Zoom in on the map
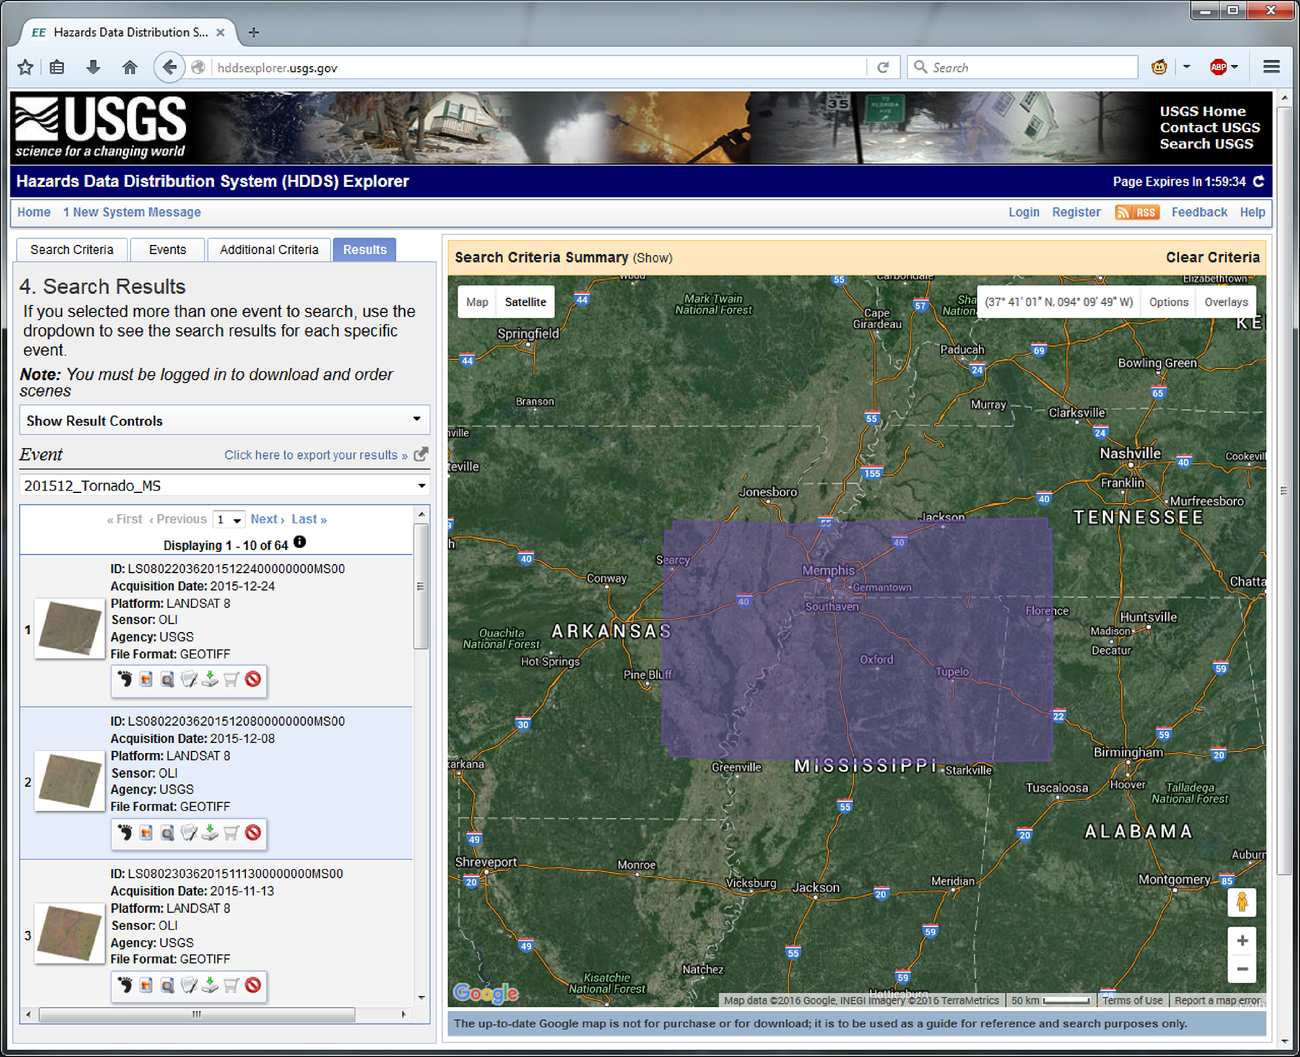This screenshot has height=1057, width=1300. pyautogui.click(x=1242, y=941)
